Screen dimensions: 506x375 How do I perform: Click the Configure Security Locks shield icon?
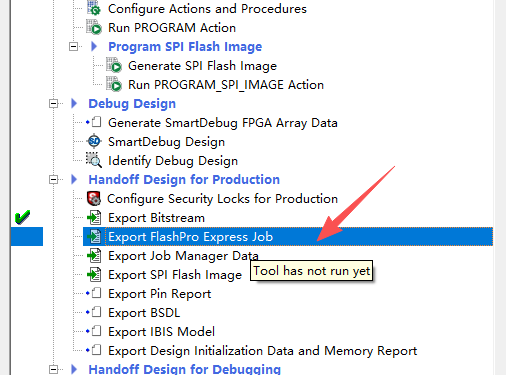(x=94, y=198)
